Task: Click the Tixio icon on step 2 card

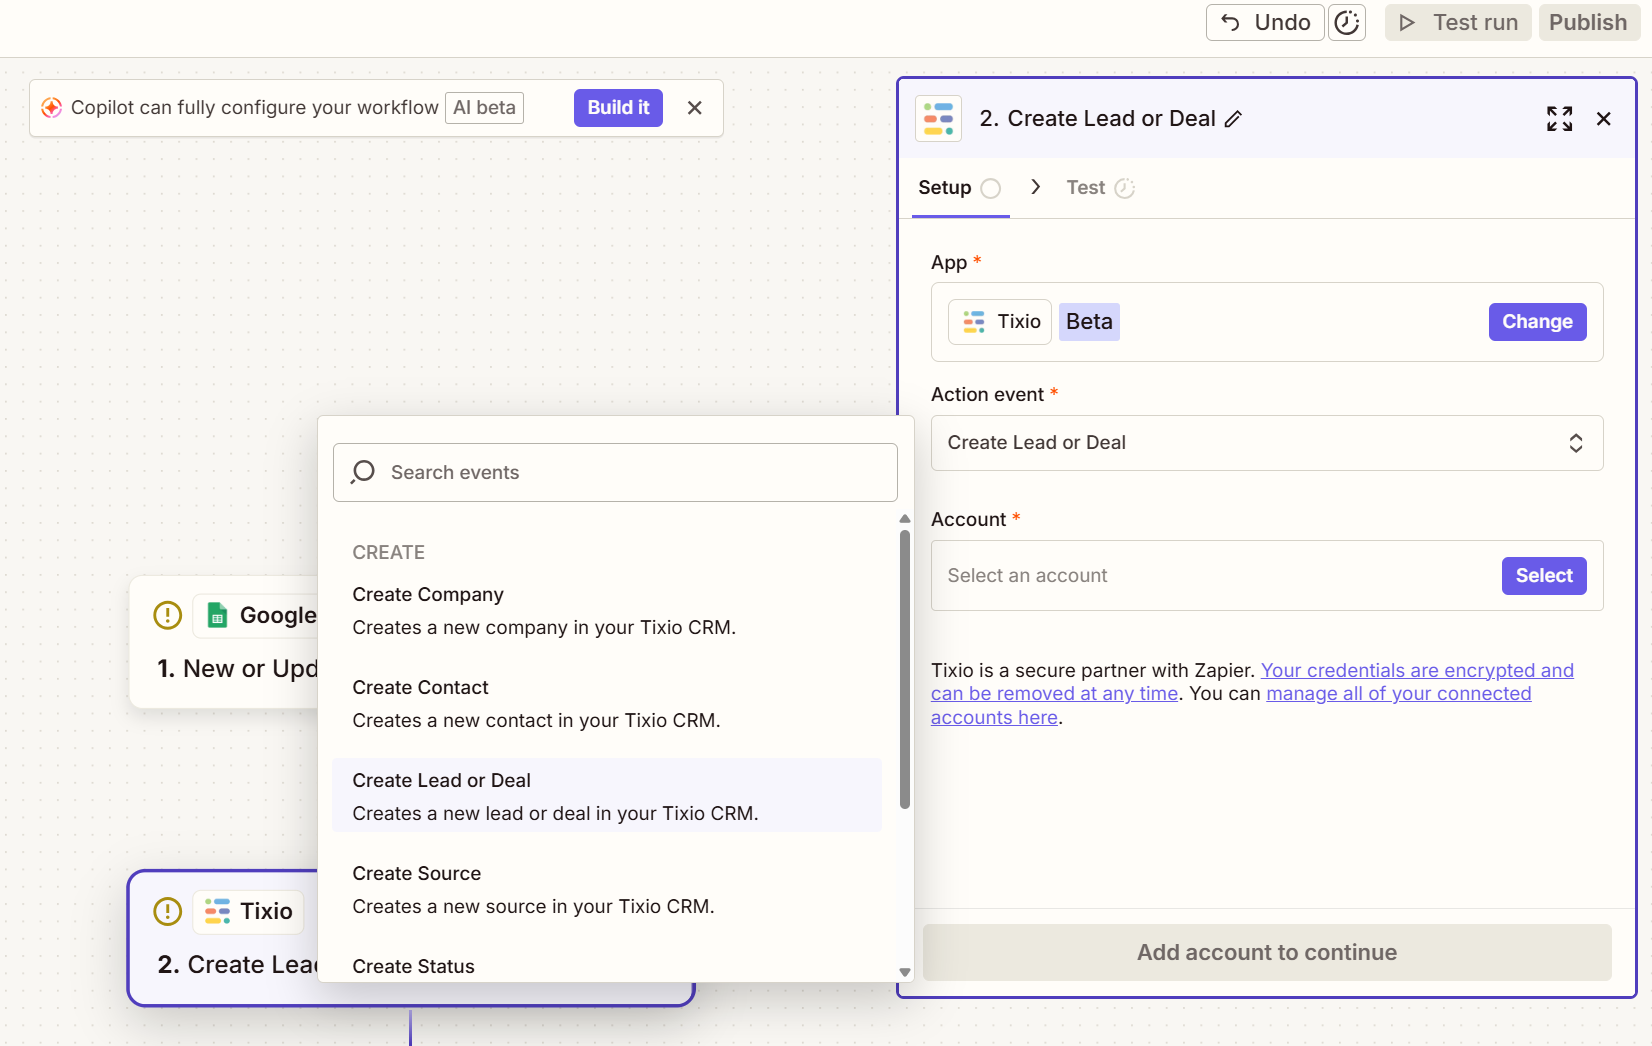Action: (217, 911)
